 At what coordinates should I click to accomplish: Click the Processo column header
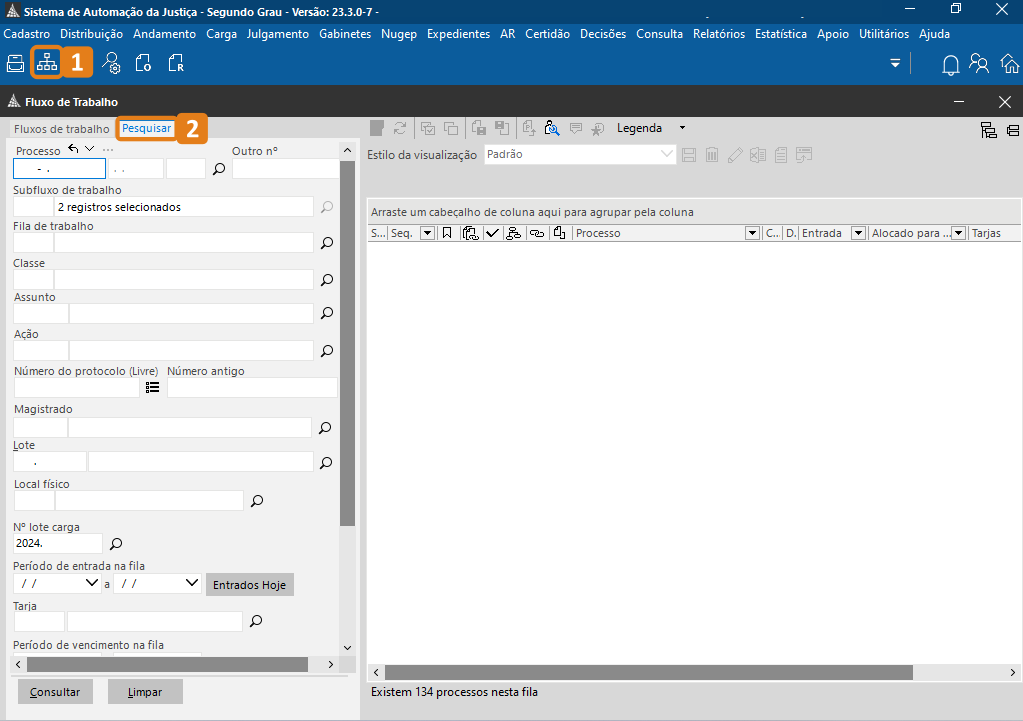pyautogui.click(x=659, y=233)
